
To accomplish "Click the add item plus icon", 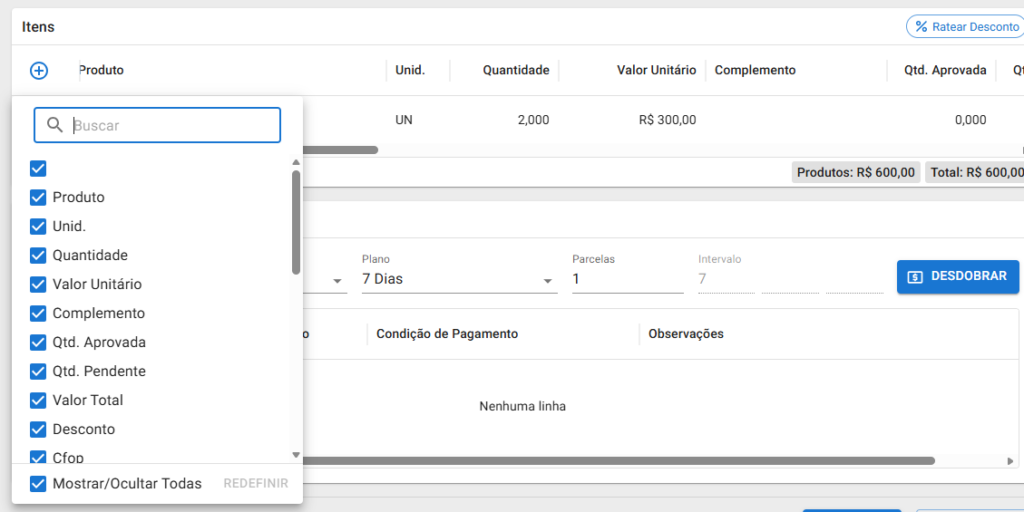I will pyautogui.click(x=39, y=71).
